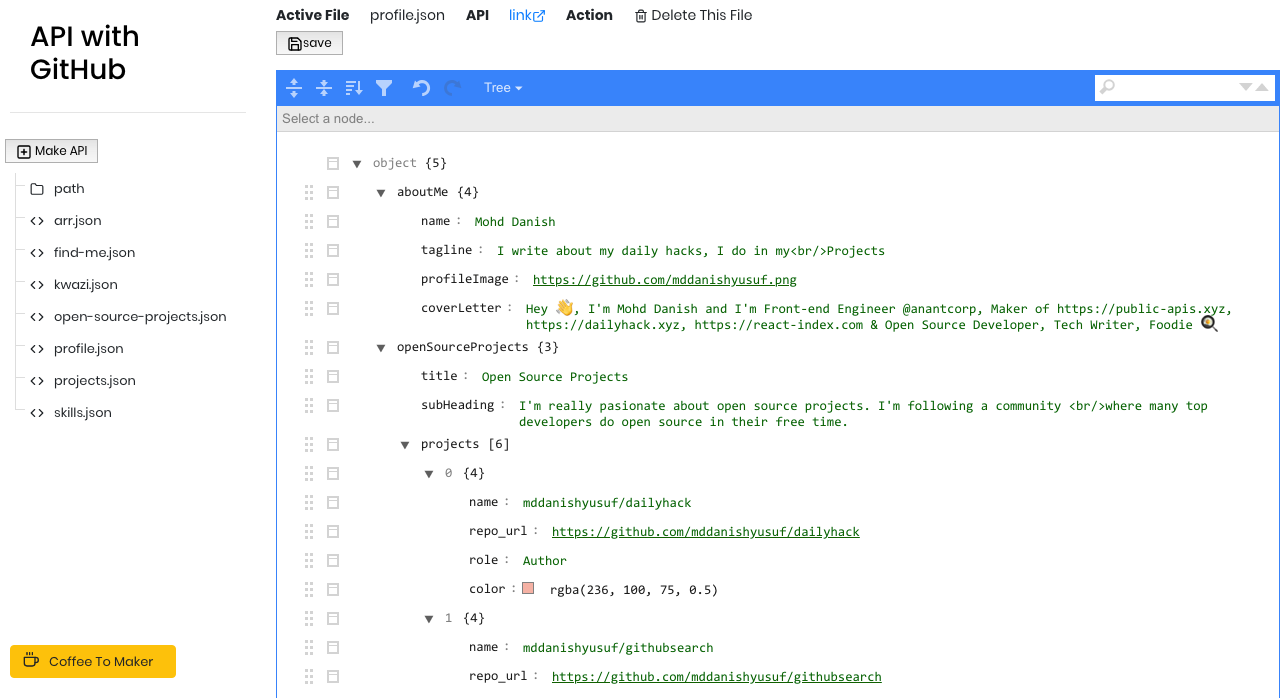This screenshot has width=1280, height=698.
Task: Open the context menu for title row
Action: 333,376
